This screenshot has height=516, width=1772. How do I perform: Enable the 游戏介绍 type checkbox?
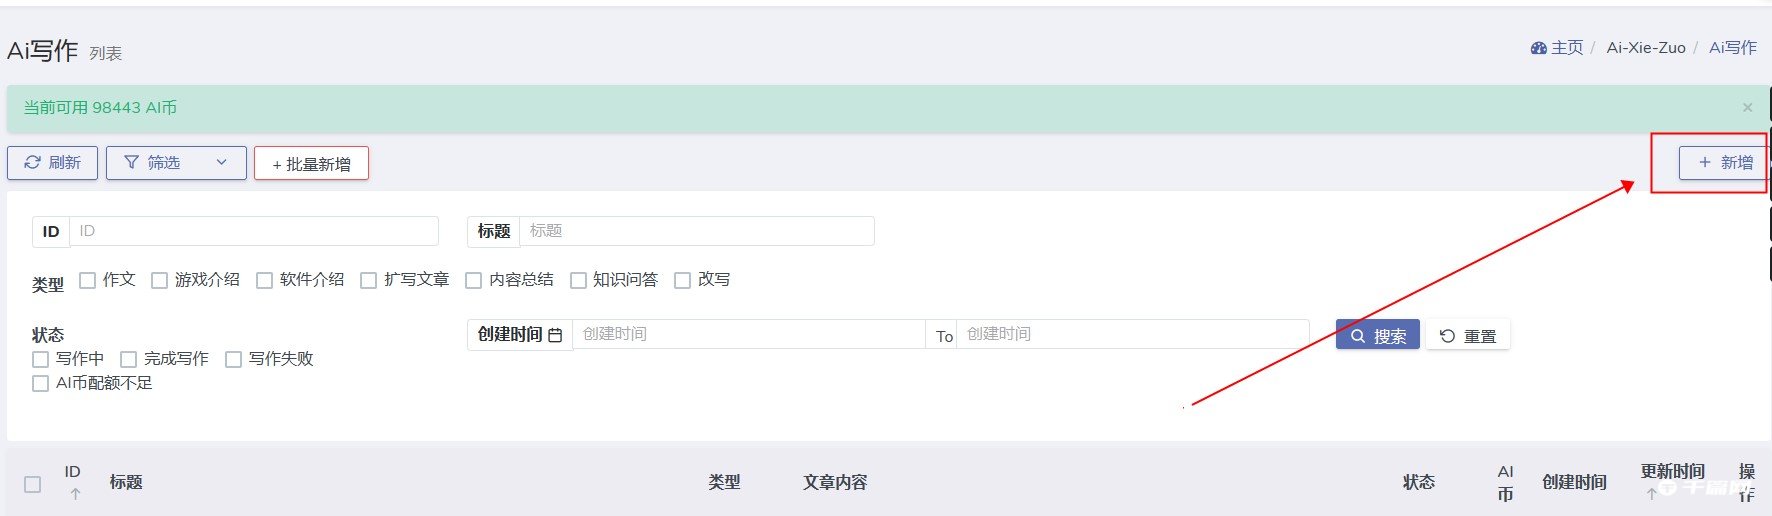point(160,280)
